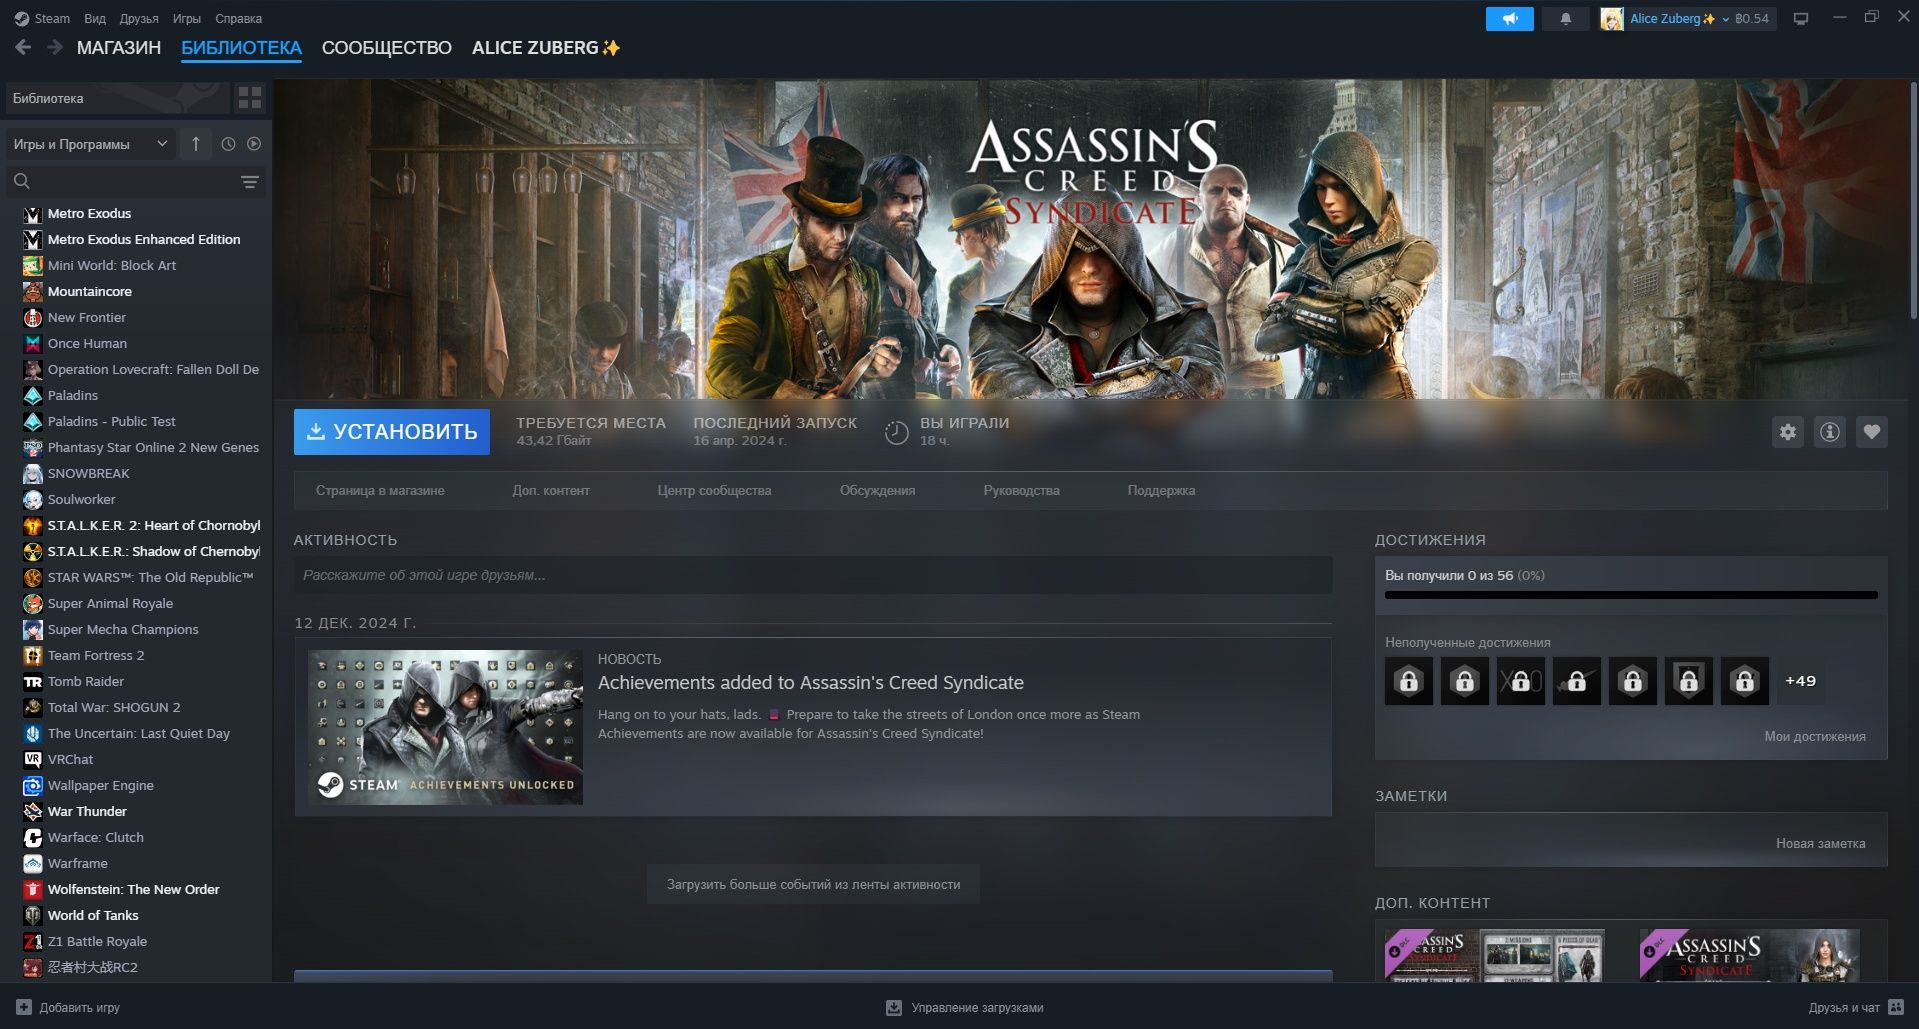
Task: Click the Paladins game icon
Action: [33, 396]
